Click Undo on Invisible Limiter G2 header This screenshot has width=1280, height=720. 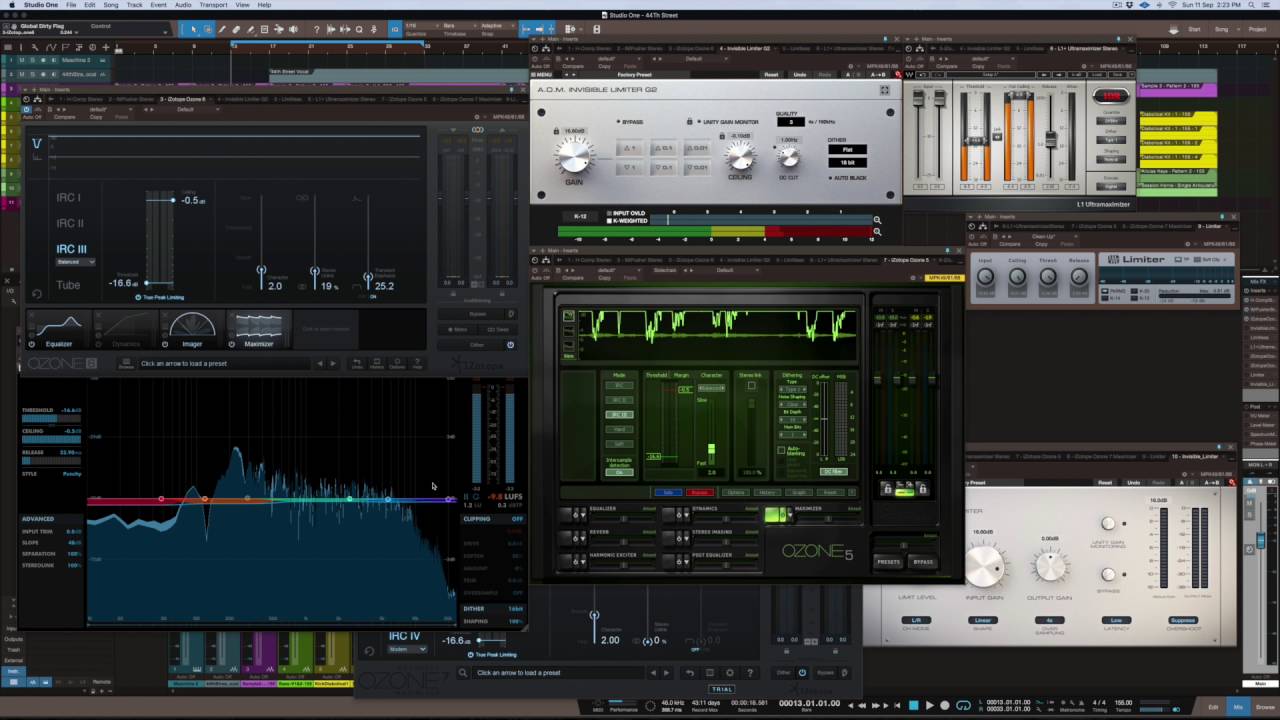click(x=799, y=75)
